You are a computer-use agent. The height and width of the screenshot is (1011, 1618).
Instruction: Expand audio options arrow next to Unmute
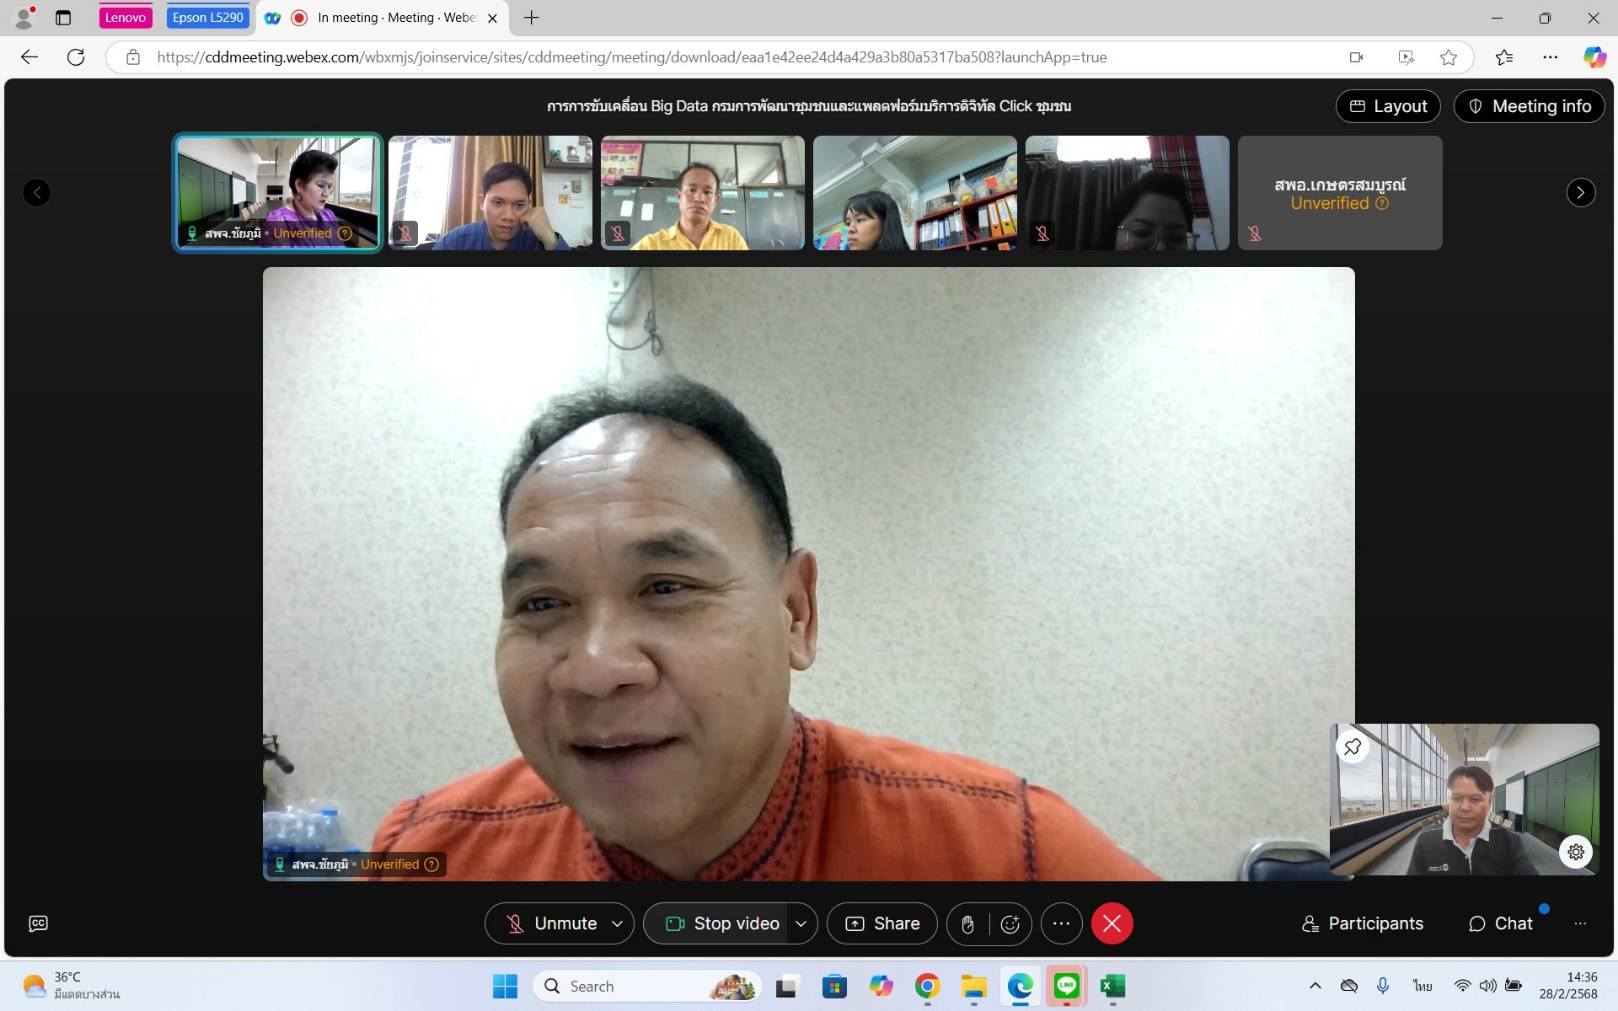tap(617, 924)
